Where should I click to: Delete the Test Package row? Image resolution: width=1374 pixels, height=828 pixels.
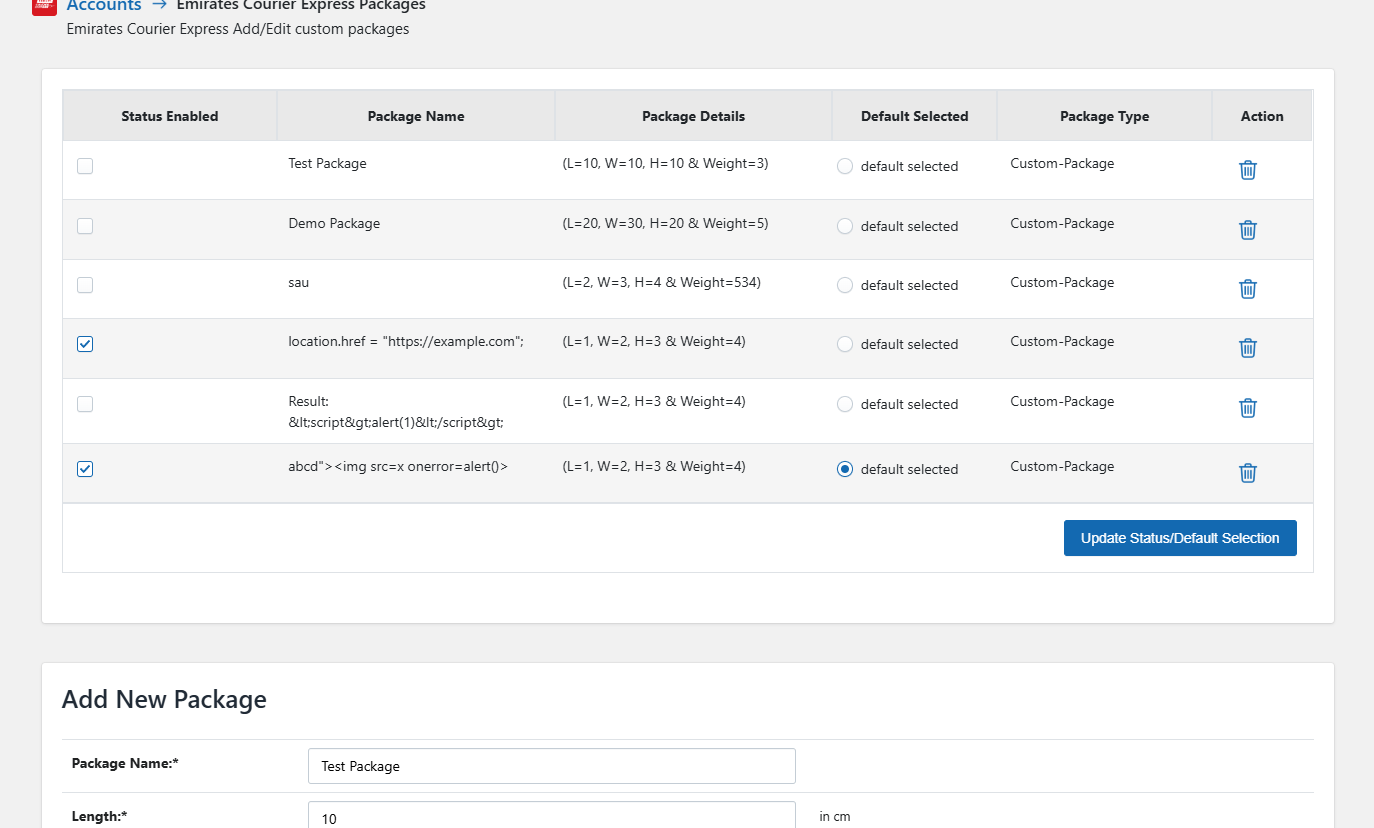point(1248,170)
